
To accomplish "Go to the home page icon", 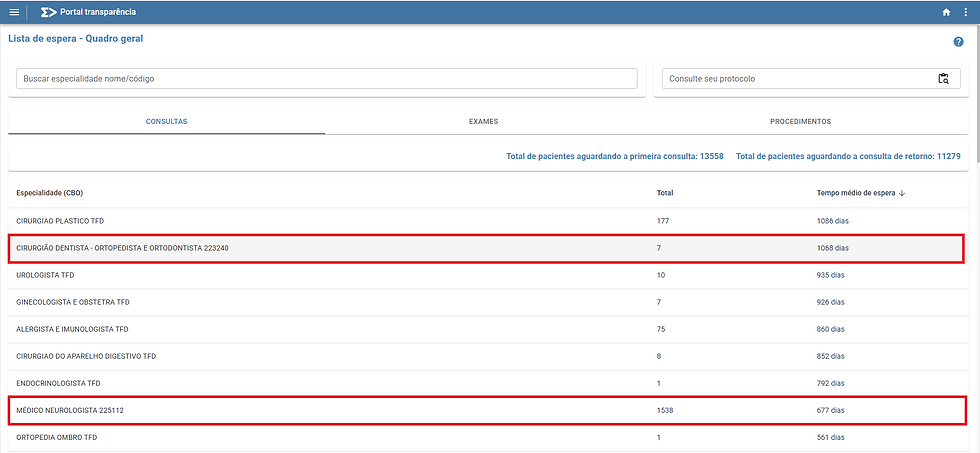I will (x=946, y=12).
